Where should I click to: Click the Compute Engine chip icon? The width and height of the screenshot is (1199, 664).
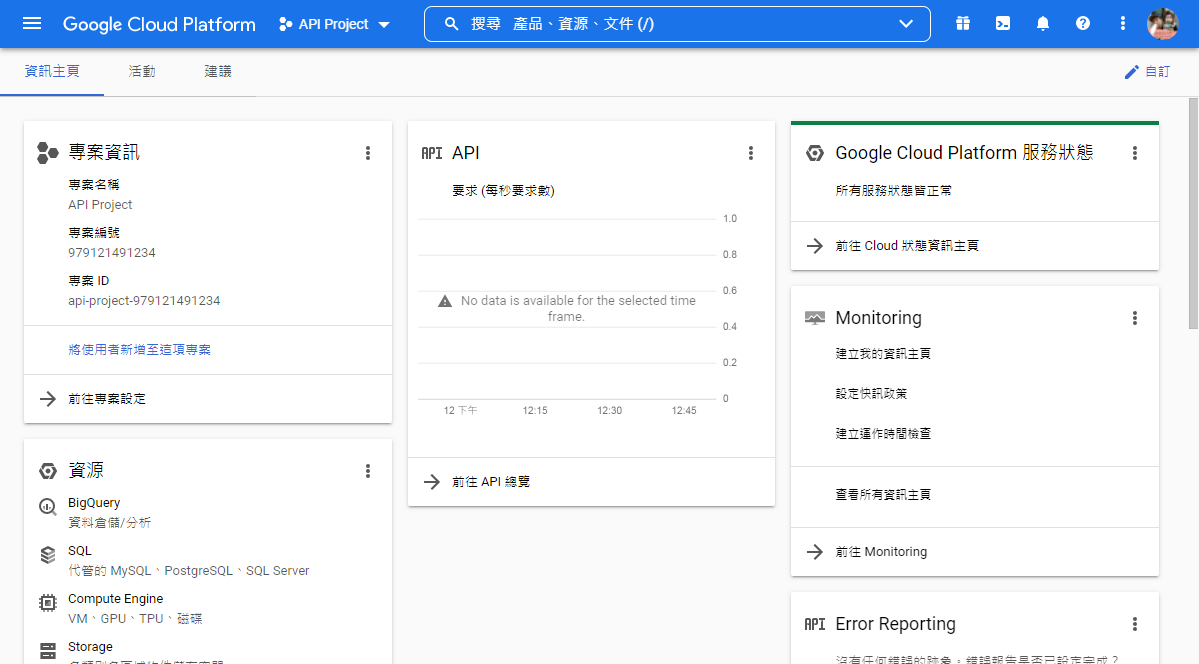click(x=47, y=603)
